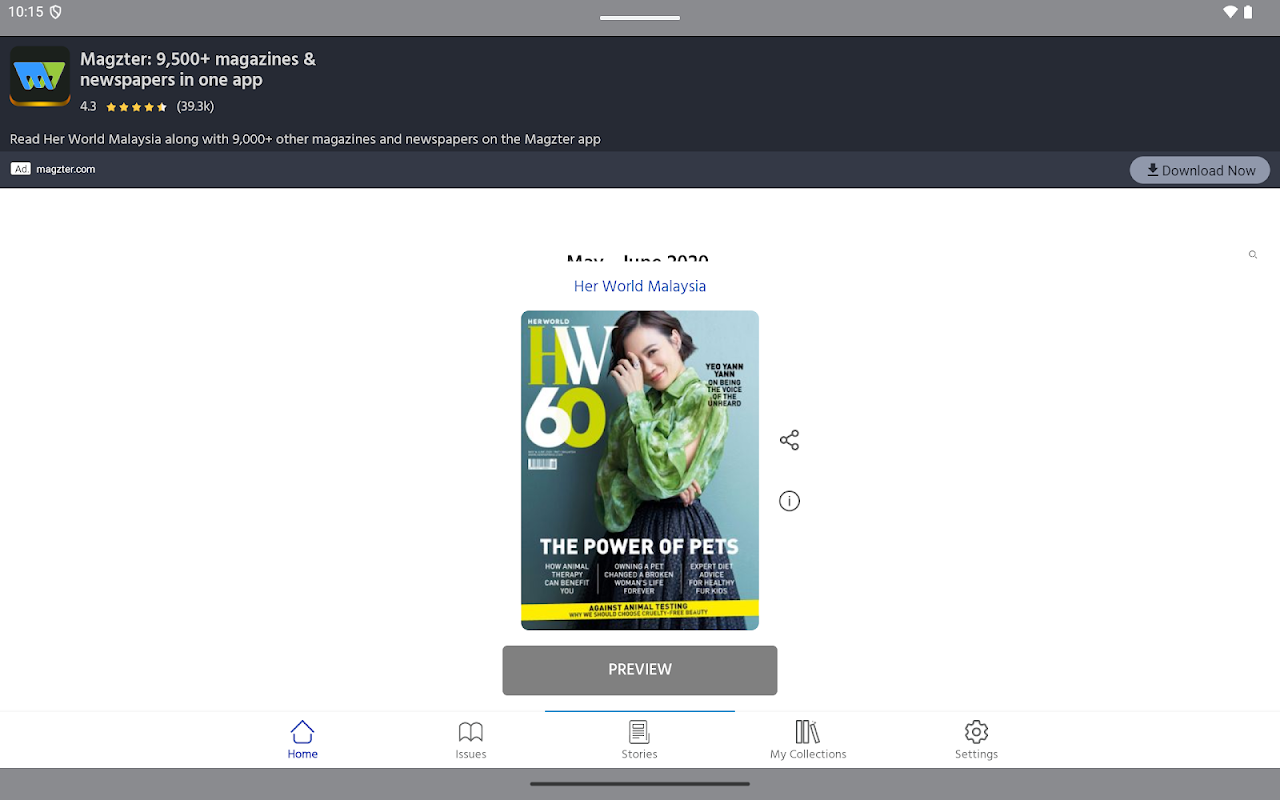Tap the Her World magazine cover thumbnail
The width and height of the screenshot is (1280, 800).
click(x=640, y=470)
